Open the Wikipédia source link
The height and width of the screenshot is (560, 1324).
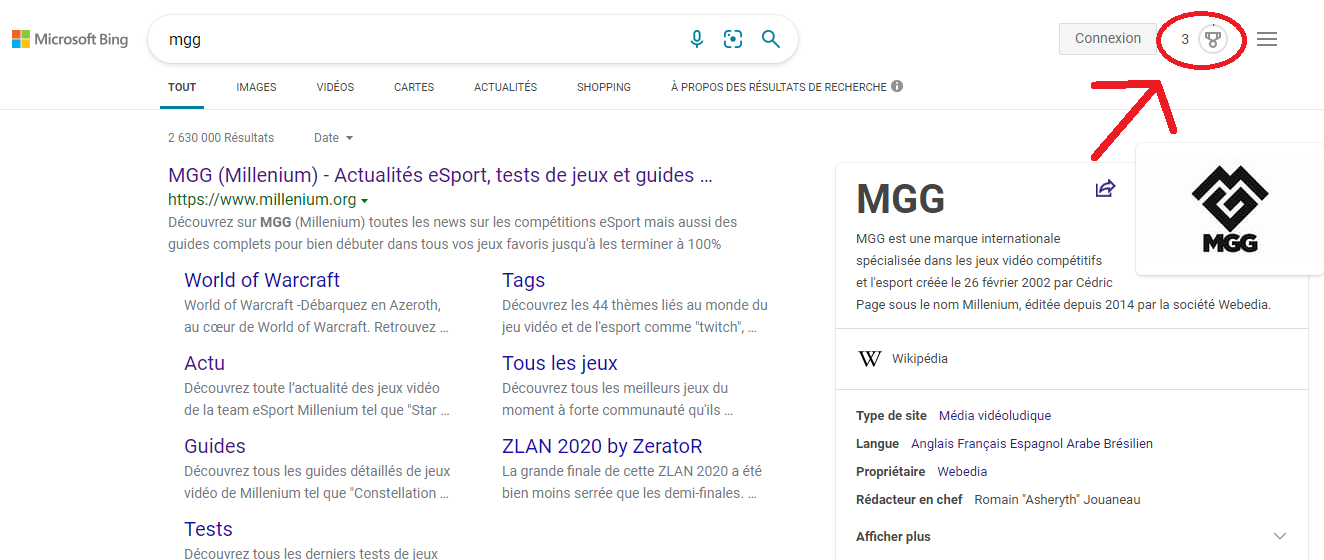coord(919,359)
